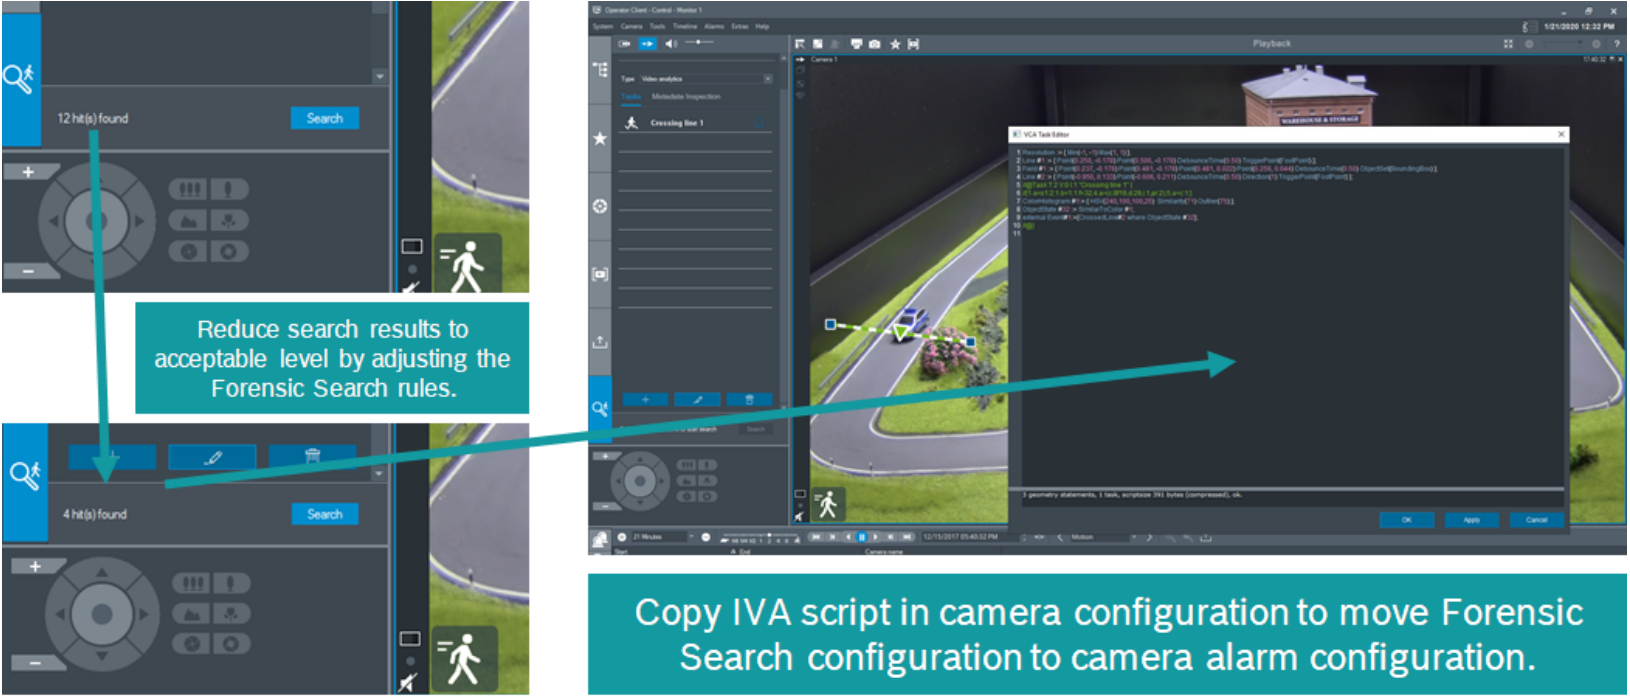Click Apply in VCA Task Editor
The height and width of the screenshot is (700, 1630).
tap(1471, 520)
